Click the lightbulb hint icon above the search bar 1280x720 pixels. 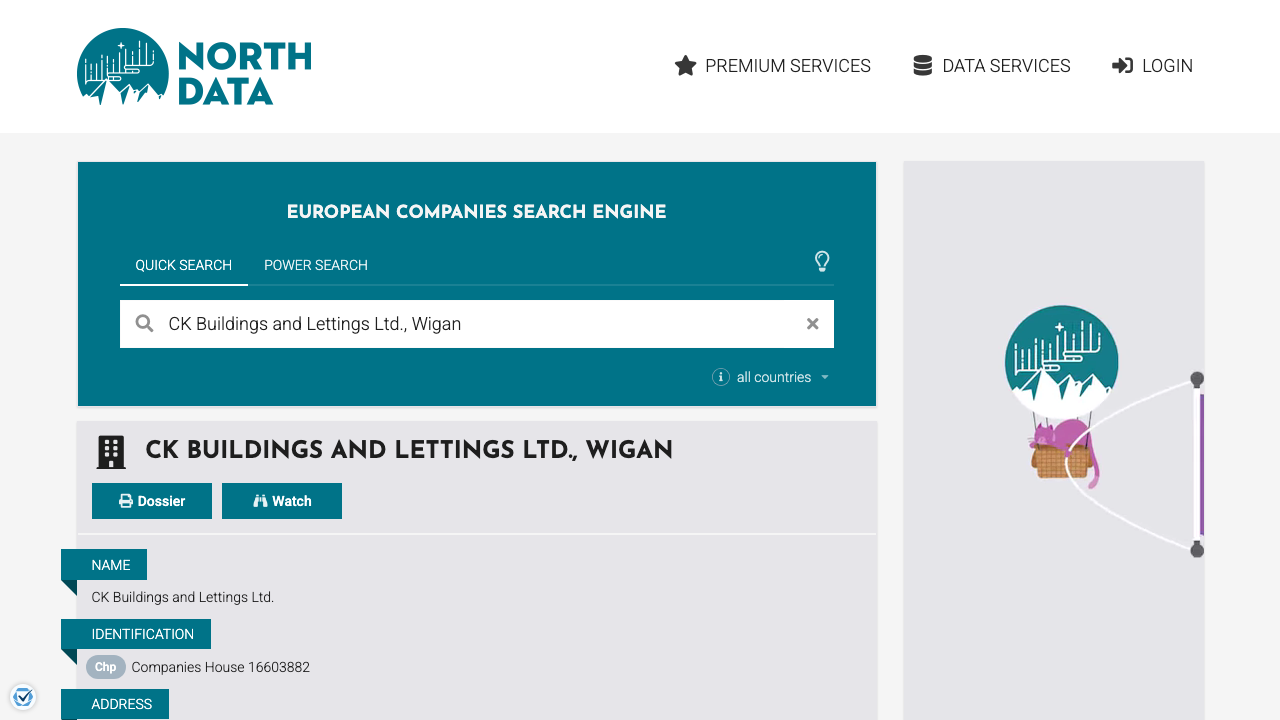point(822,261)
